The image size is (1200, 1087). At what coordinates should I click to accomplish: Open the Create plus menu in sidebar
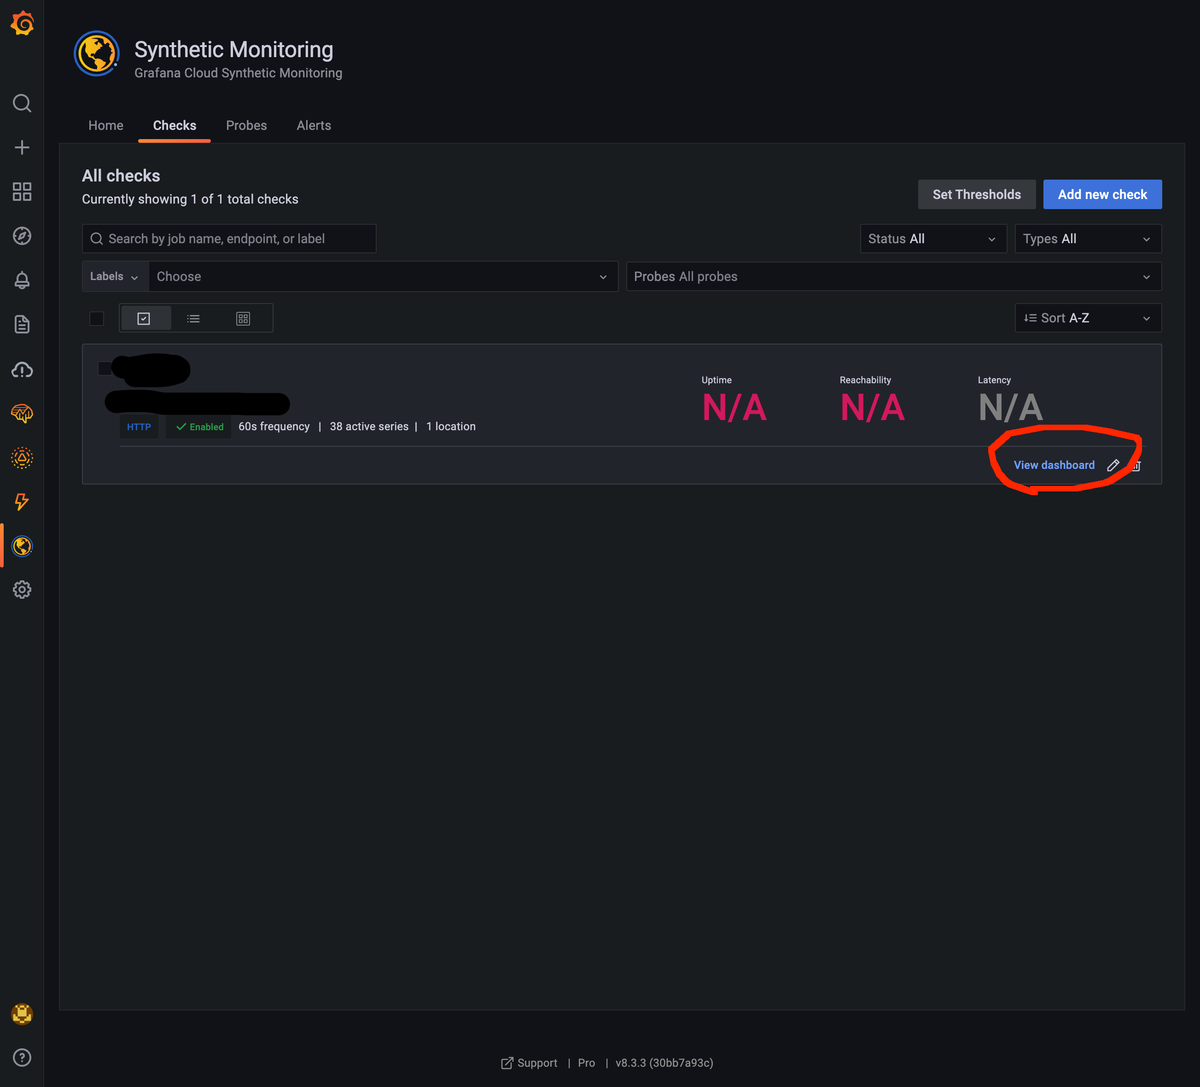click(x=22, y=147)
